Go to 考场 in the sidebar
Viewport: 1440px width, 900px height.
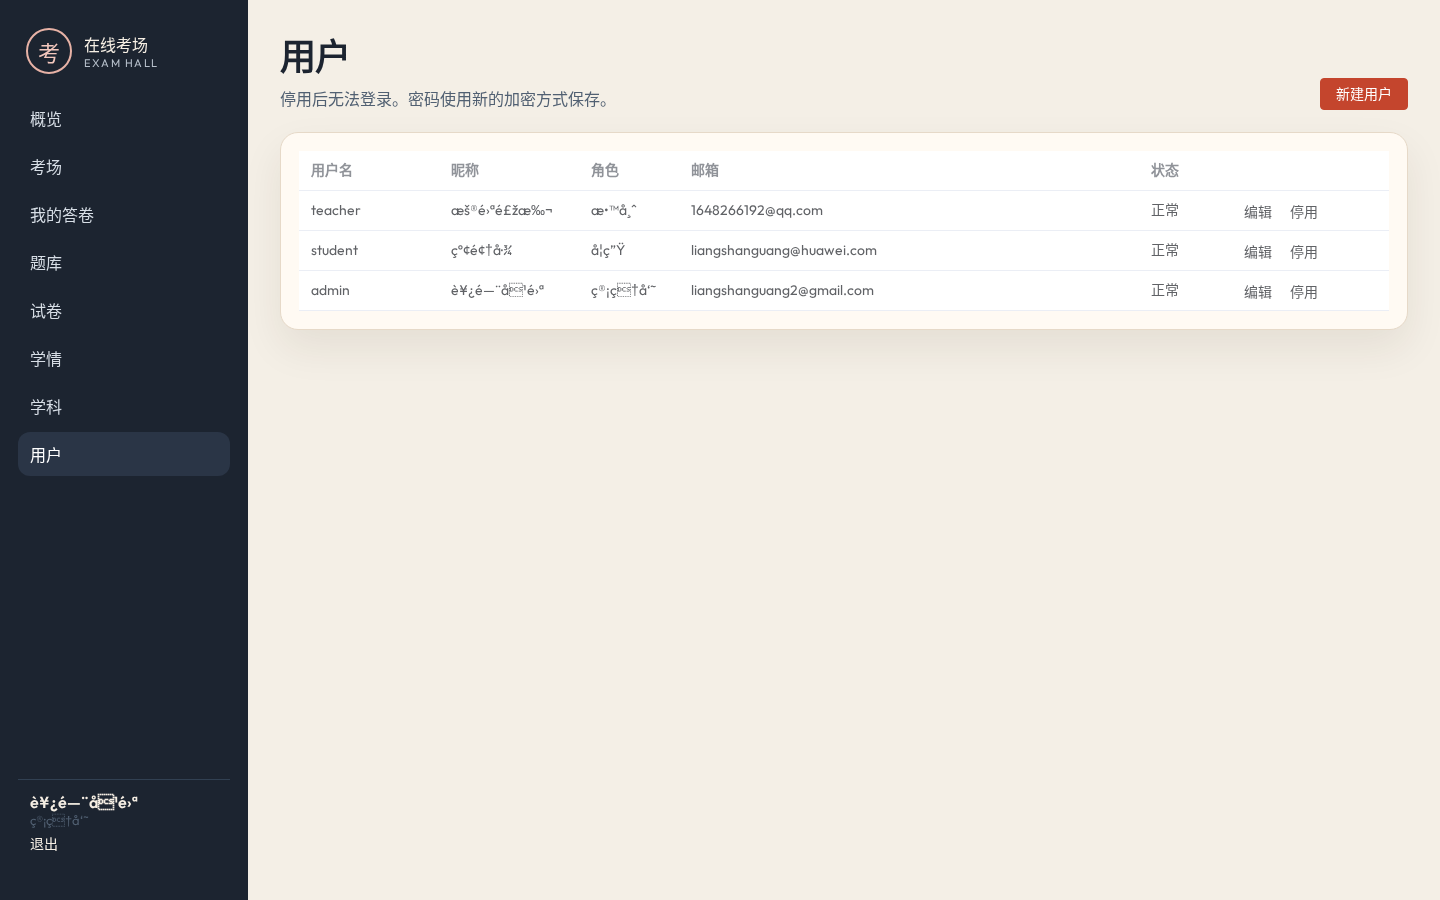pos(124,167)
